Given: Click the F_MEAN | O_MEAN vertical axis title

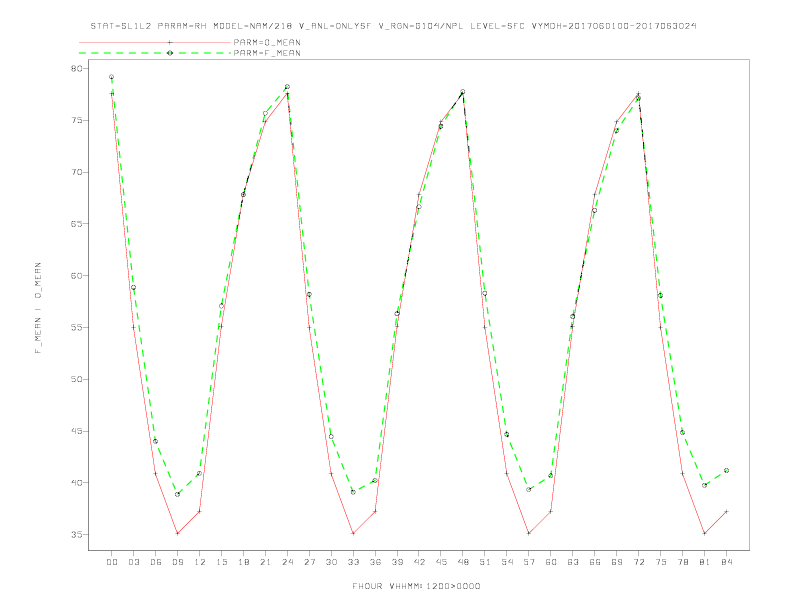Looking at the screenshot, I should pos(38,308).
